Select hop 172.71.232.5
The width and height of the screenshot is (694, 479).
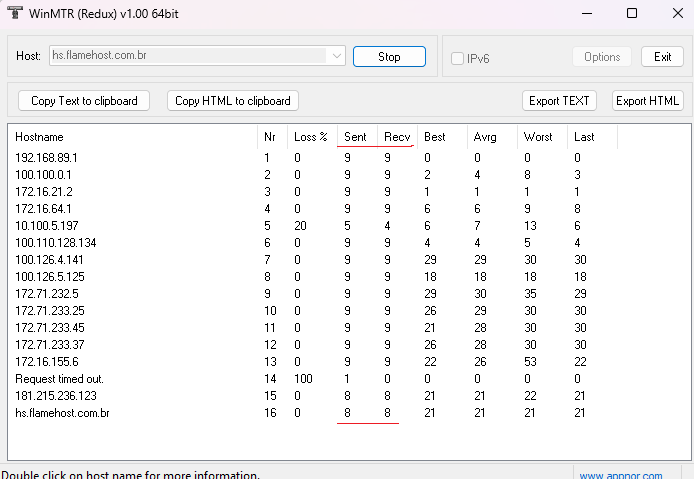(x=46, y=294)
